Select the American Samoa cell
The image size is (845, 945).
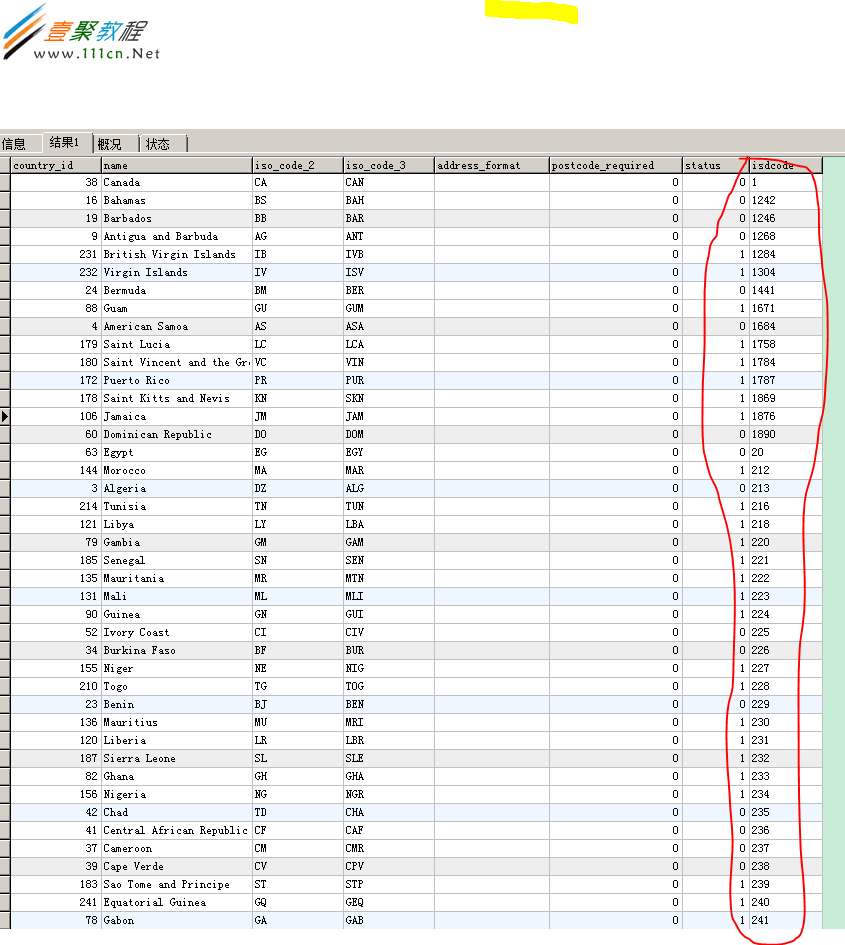177,327
